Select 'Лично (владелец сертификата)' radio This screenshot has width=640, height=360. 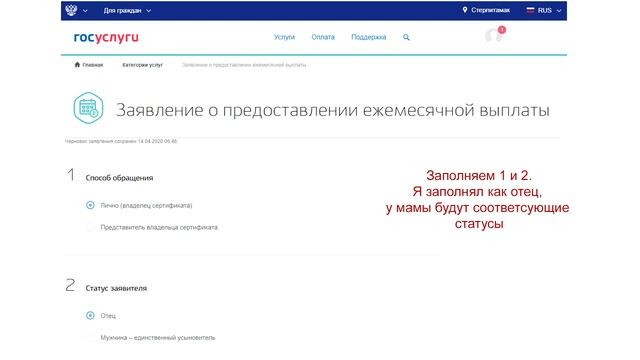click(90, 205)
